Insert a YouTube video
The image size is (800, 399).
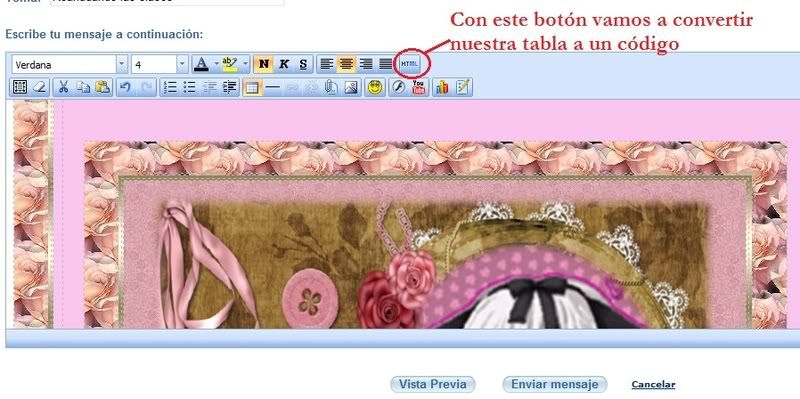(418, 87)
